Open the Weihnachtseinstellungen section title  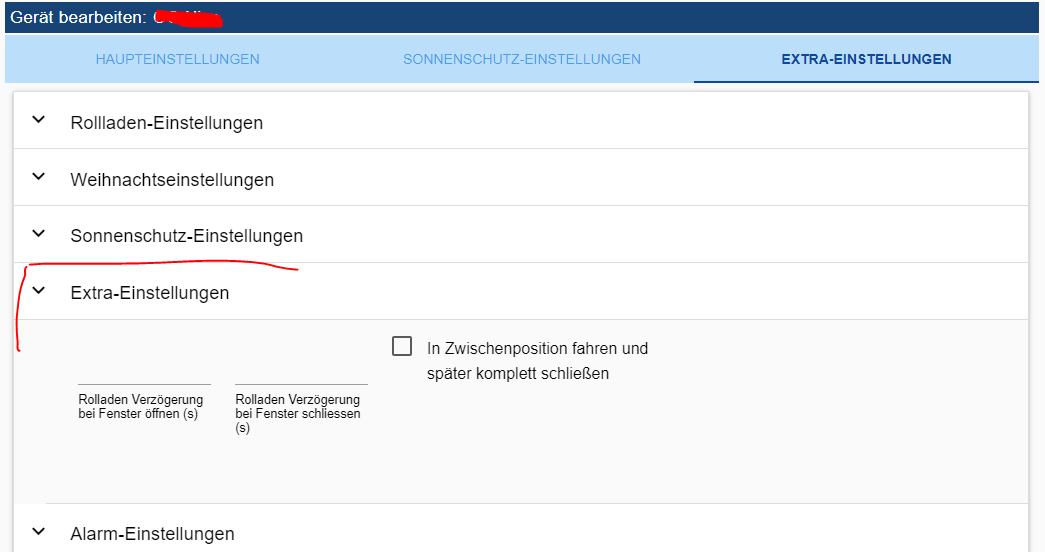click(172, 180)
